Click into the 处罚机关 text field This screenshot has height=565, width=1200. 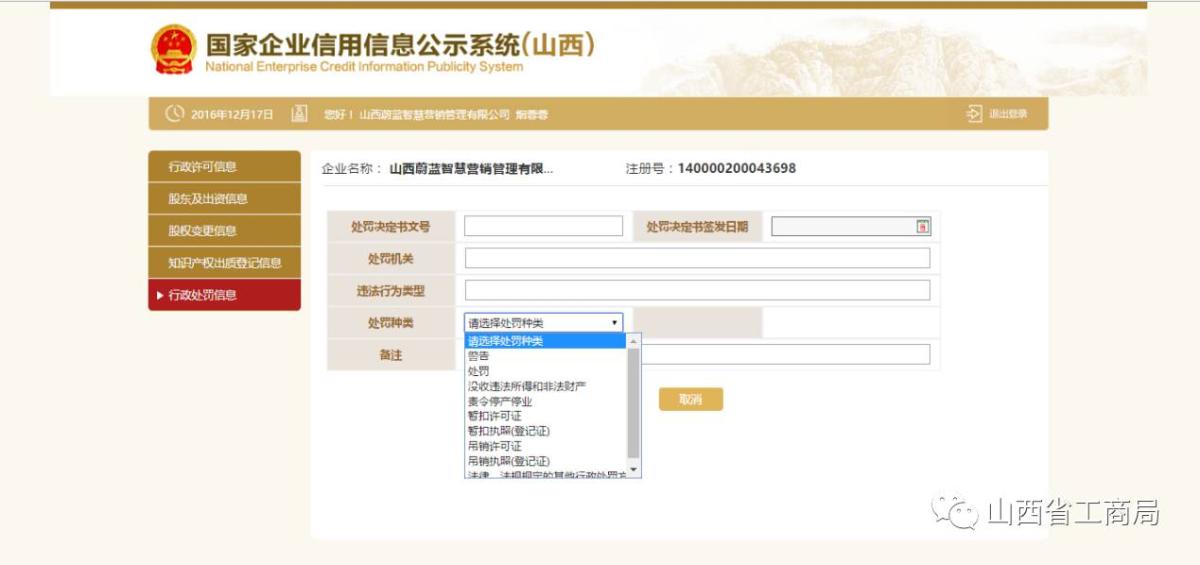click(x=697, y=258)
